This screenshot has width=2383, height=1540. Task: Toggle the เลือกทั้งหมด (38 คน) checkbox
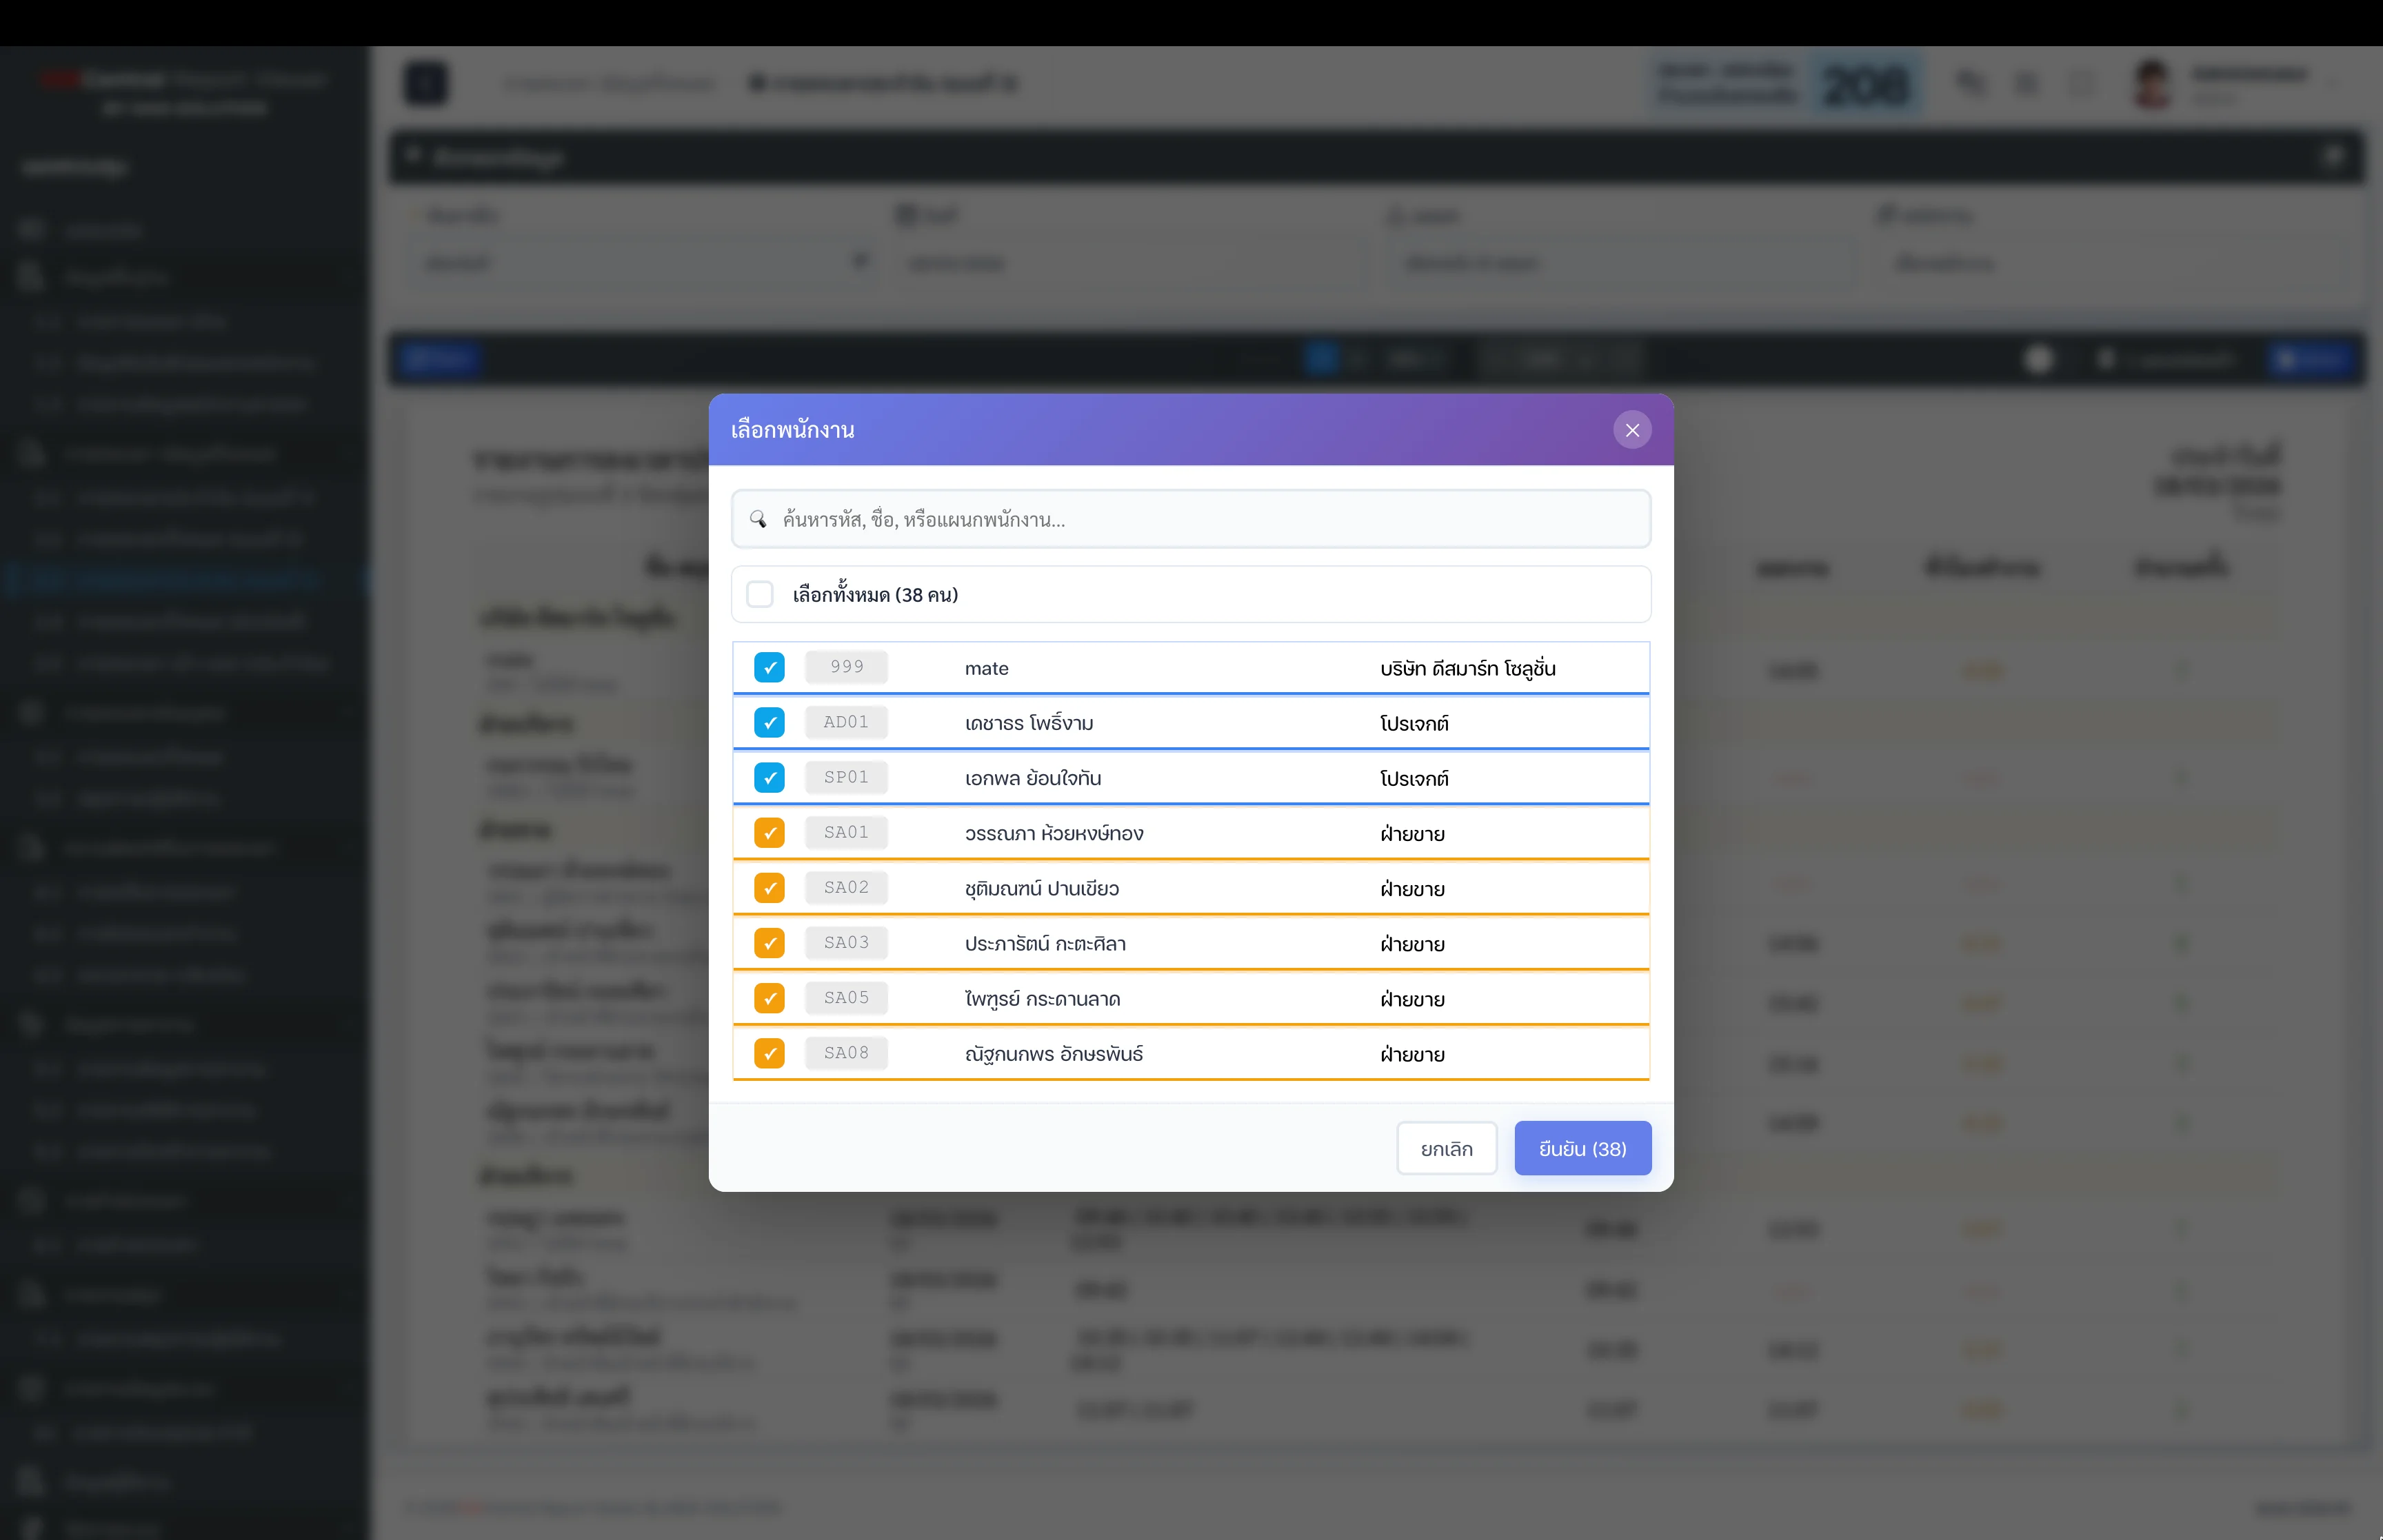pos(760,595)
